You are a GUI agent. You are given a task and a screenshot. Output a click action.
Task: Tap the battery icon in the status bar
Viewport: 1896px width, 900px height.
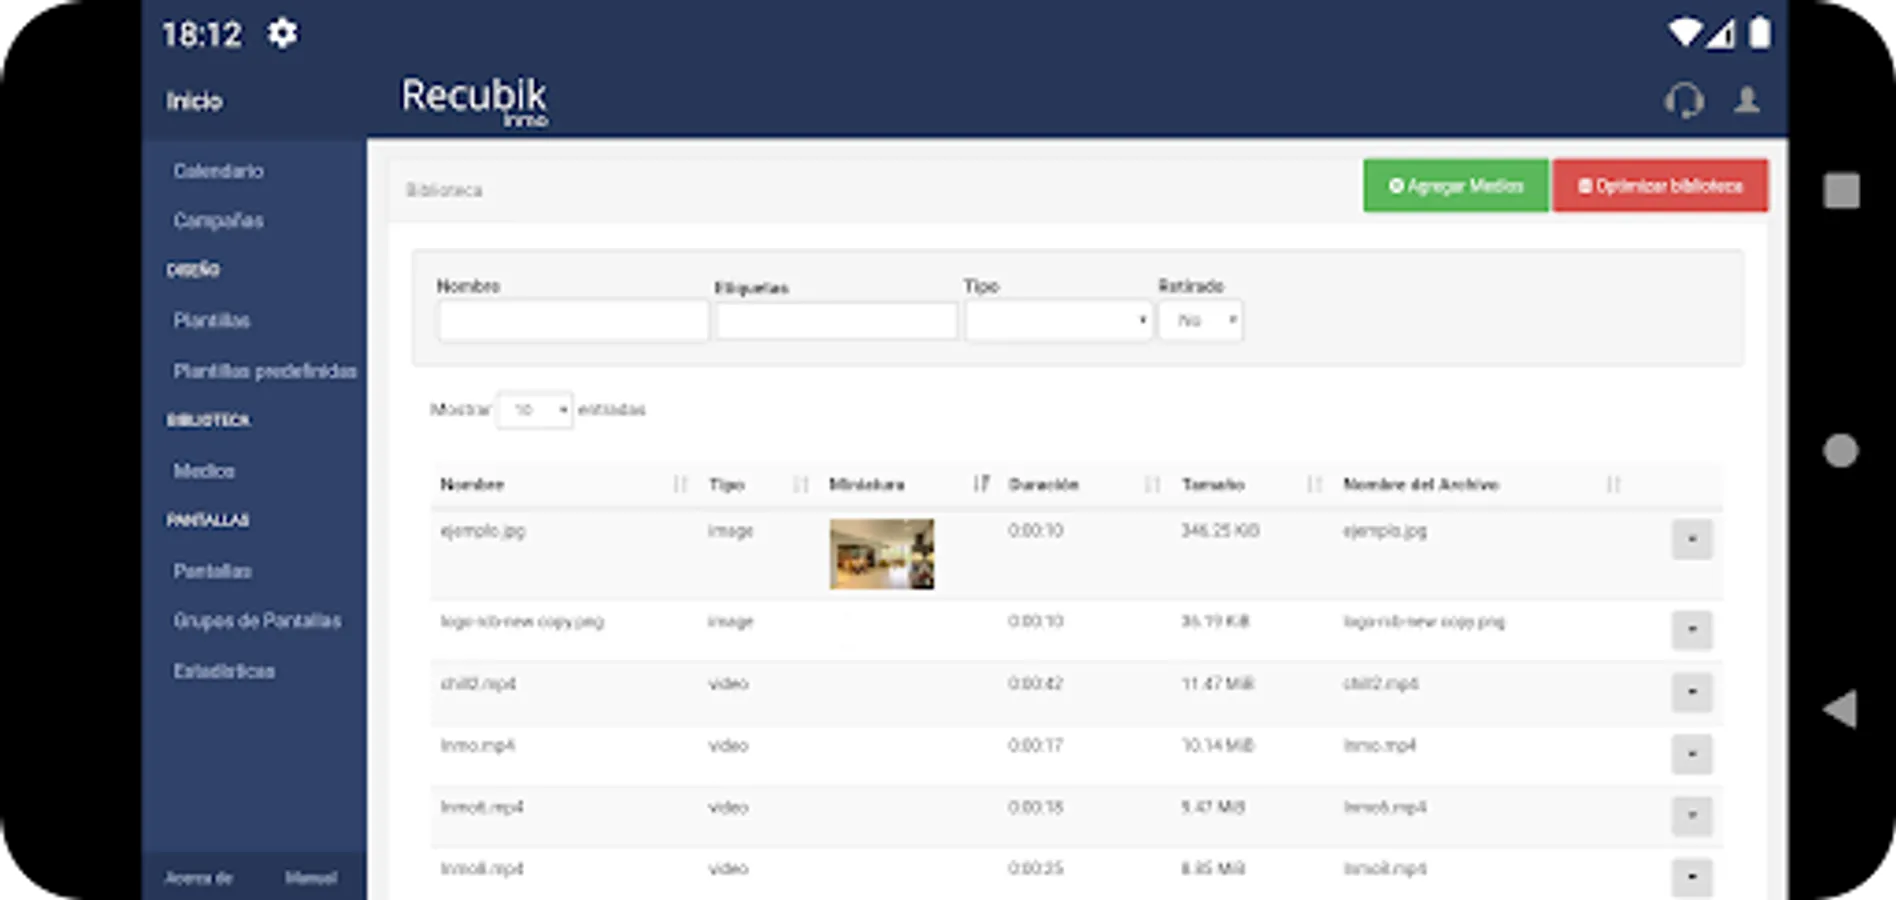1760,32
